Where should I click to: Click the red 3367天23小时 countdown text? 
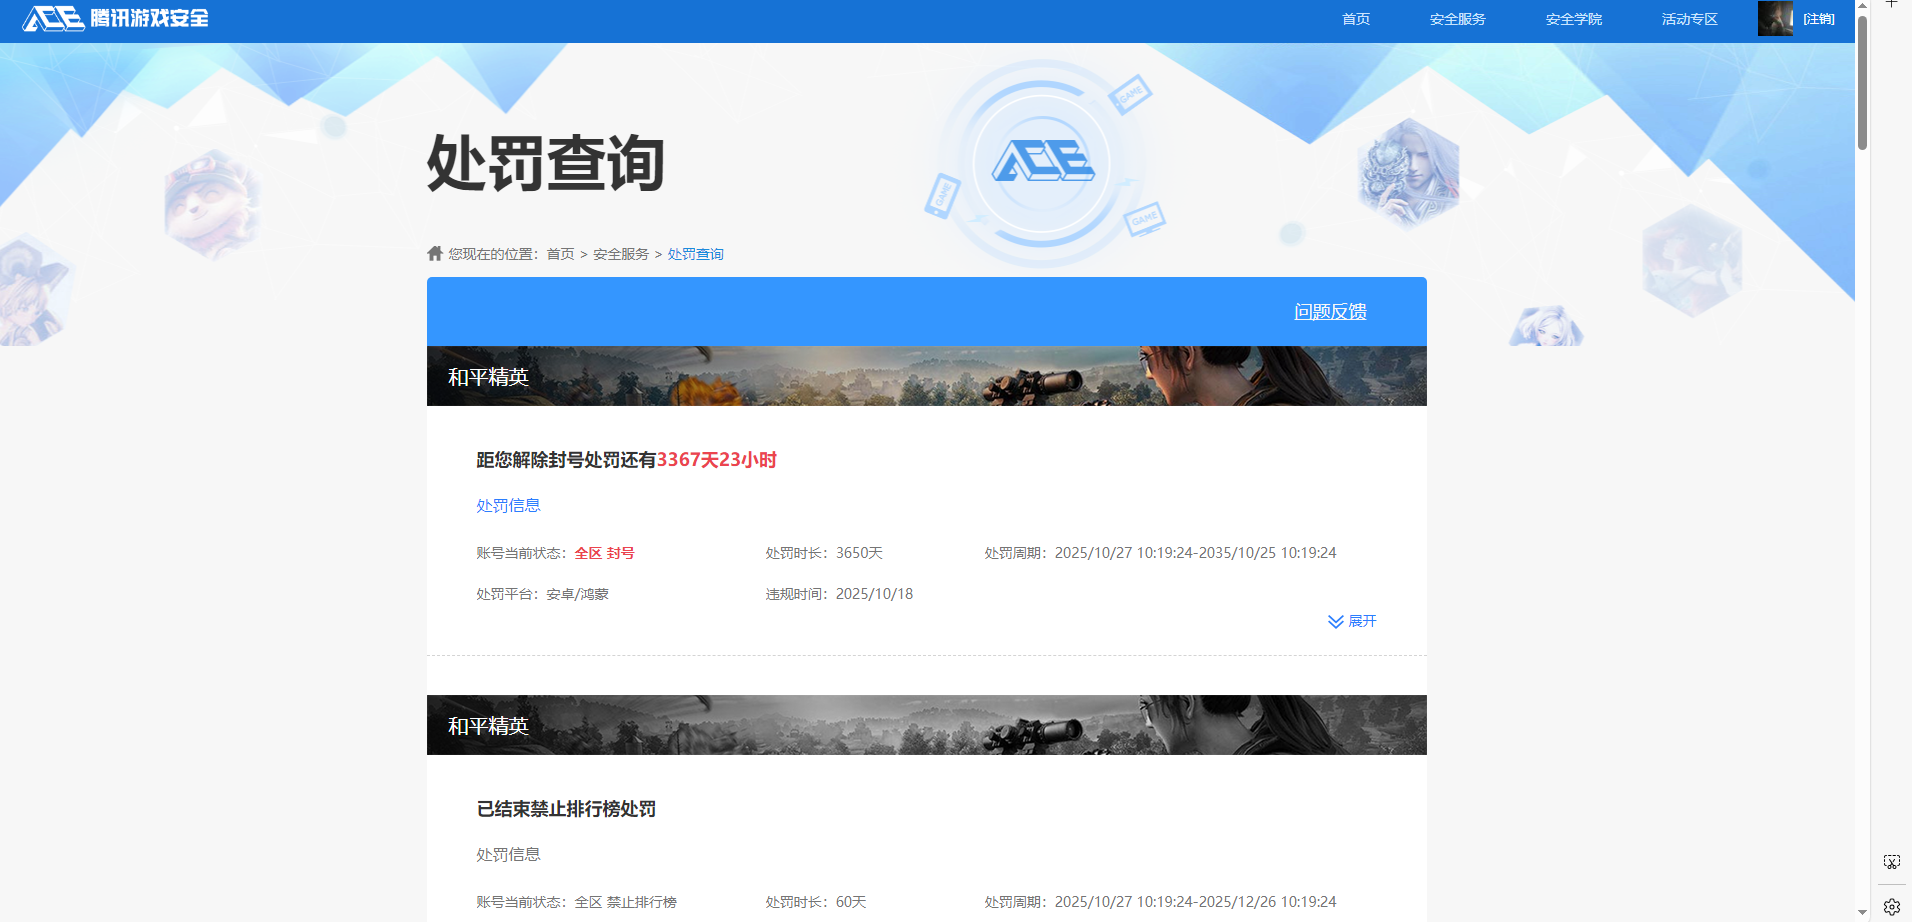click(716, 460)
